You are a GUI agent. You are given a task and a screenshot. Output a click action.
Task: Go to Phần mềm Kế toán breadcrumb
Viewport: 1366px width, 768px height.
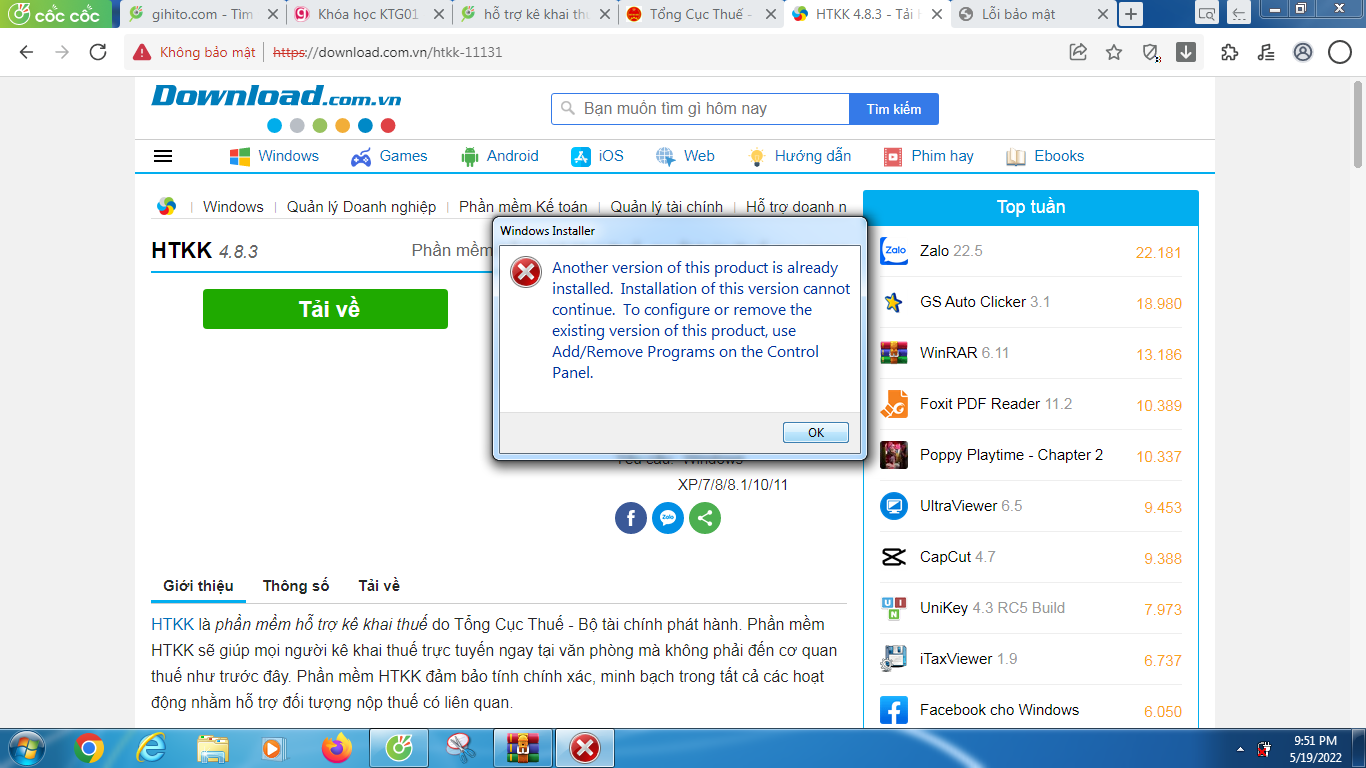click(523, 207)
